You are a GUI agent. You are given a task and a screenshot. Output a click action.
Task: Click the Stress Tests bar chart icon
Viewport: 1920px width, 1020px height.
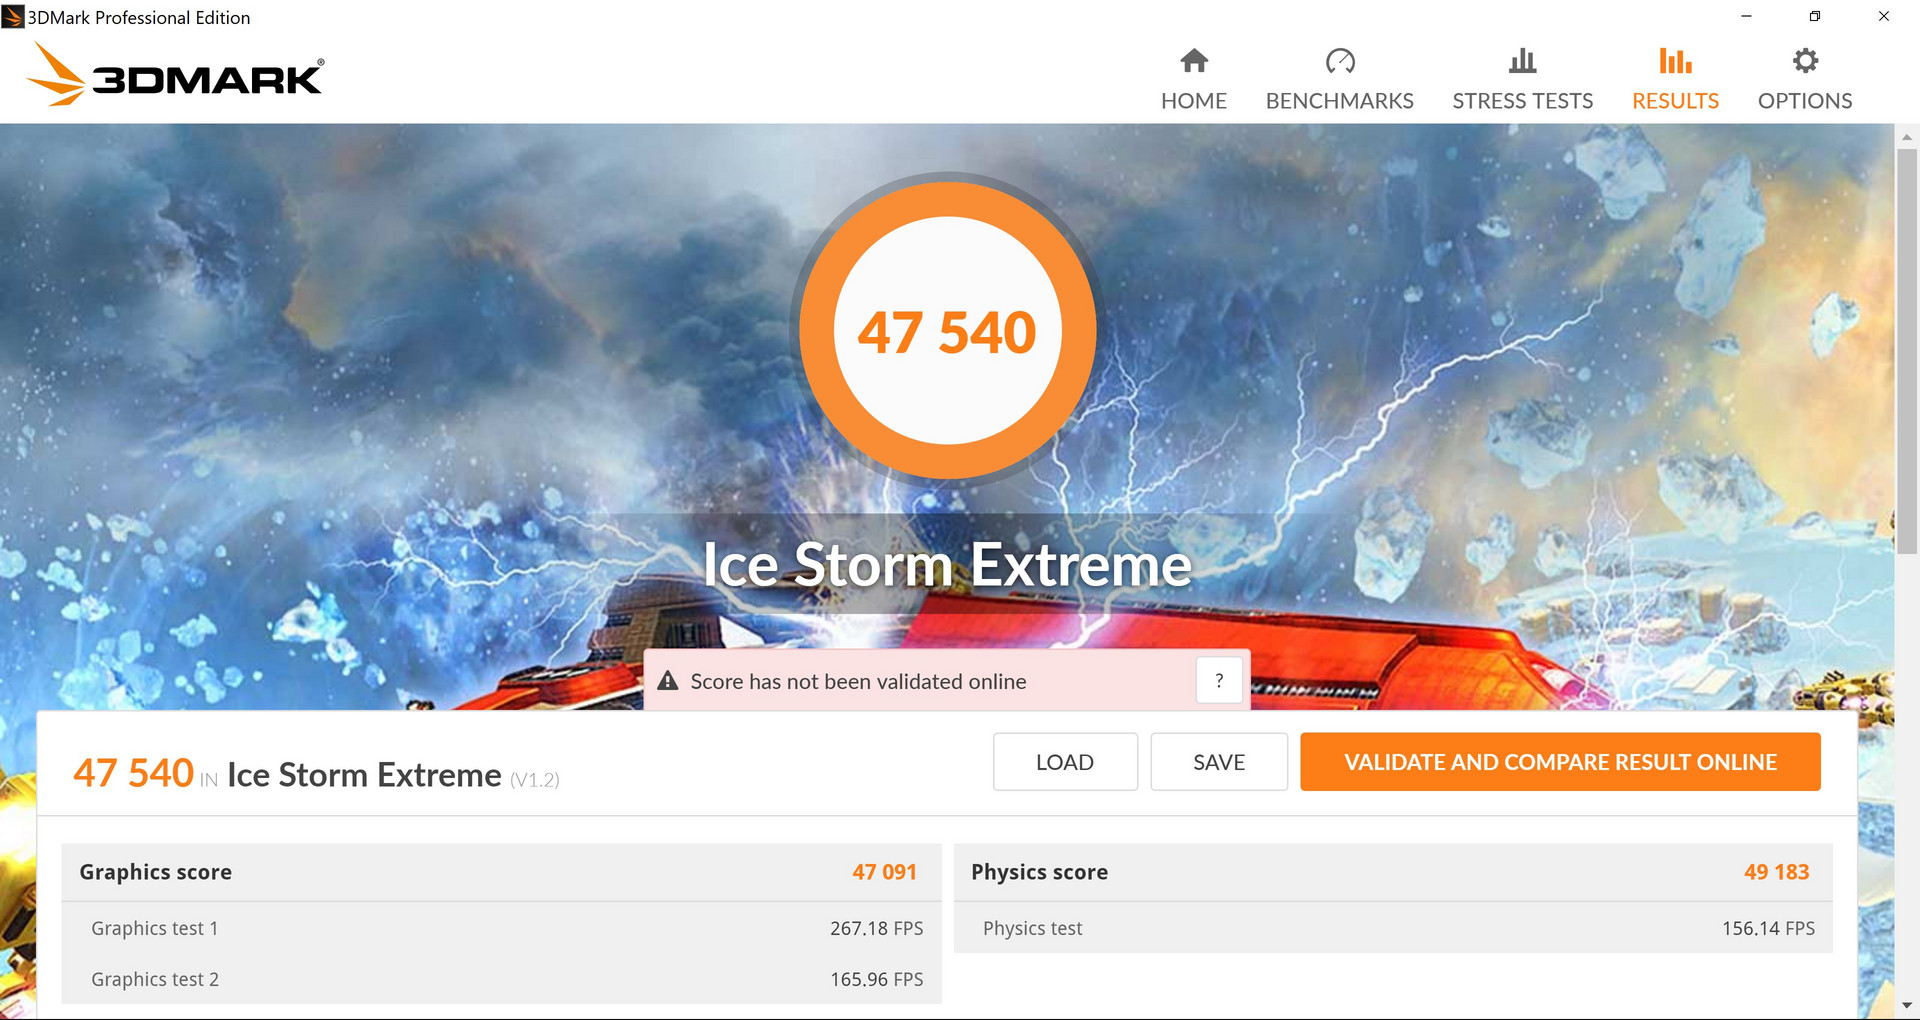(x=1523, y=61)
